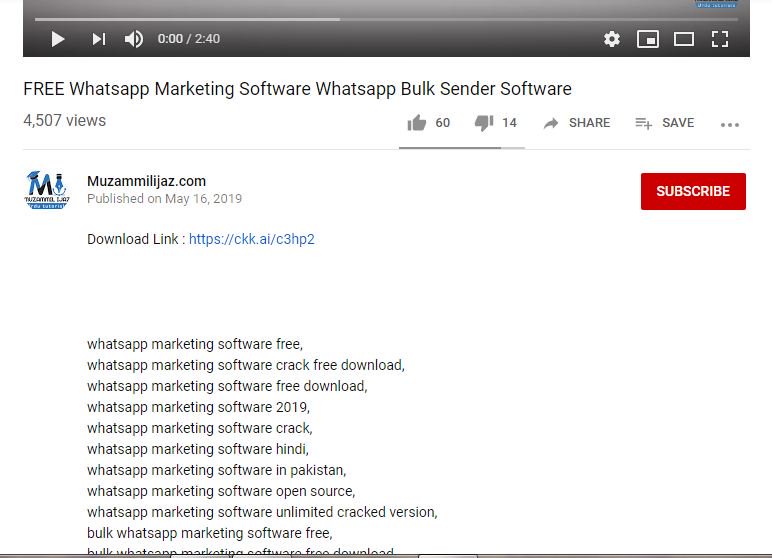
Task: Open Muzammilijaz.com channel name link
Action: pyautogui.click(x=146, y=181)
